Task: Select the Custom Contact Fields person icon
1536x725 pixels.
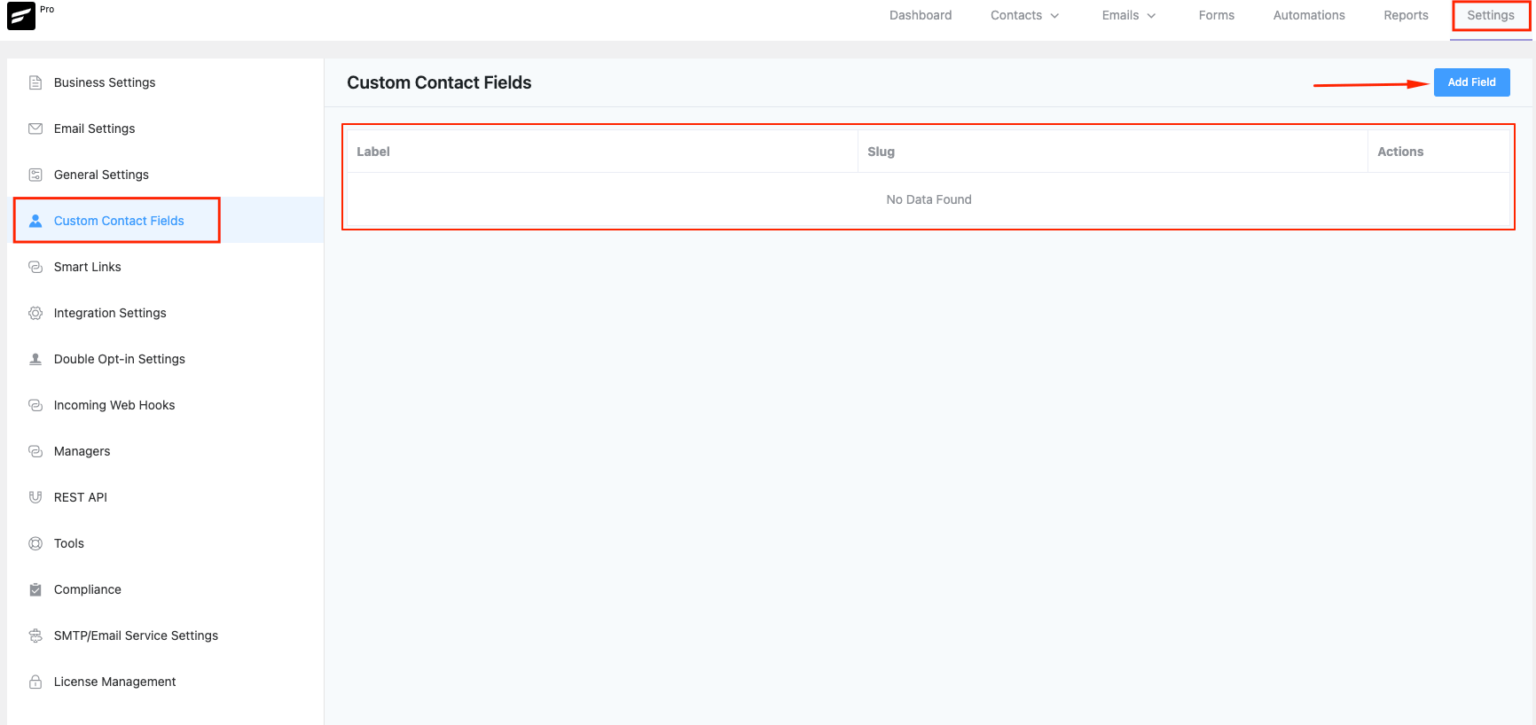Action: (x=35, y=220)
